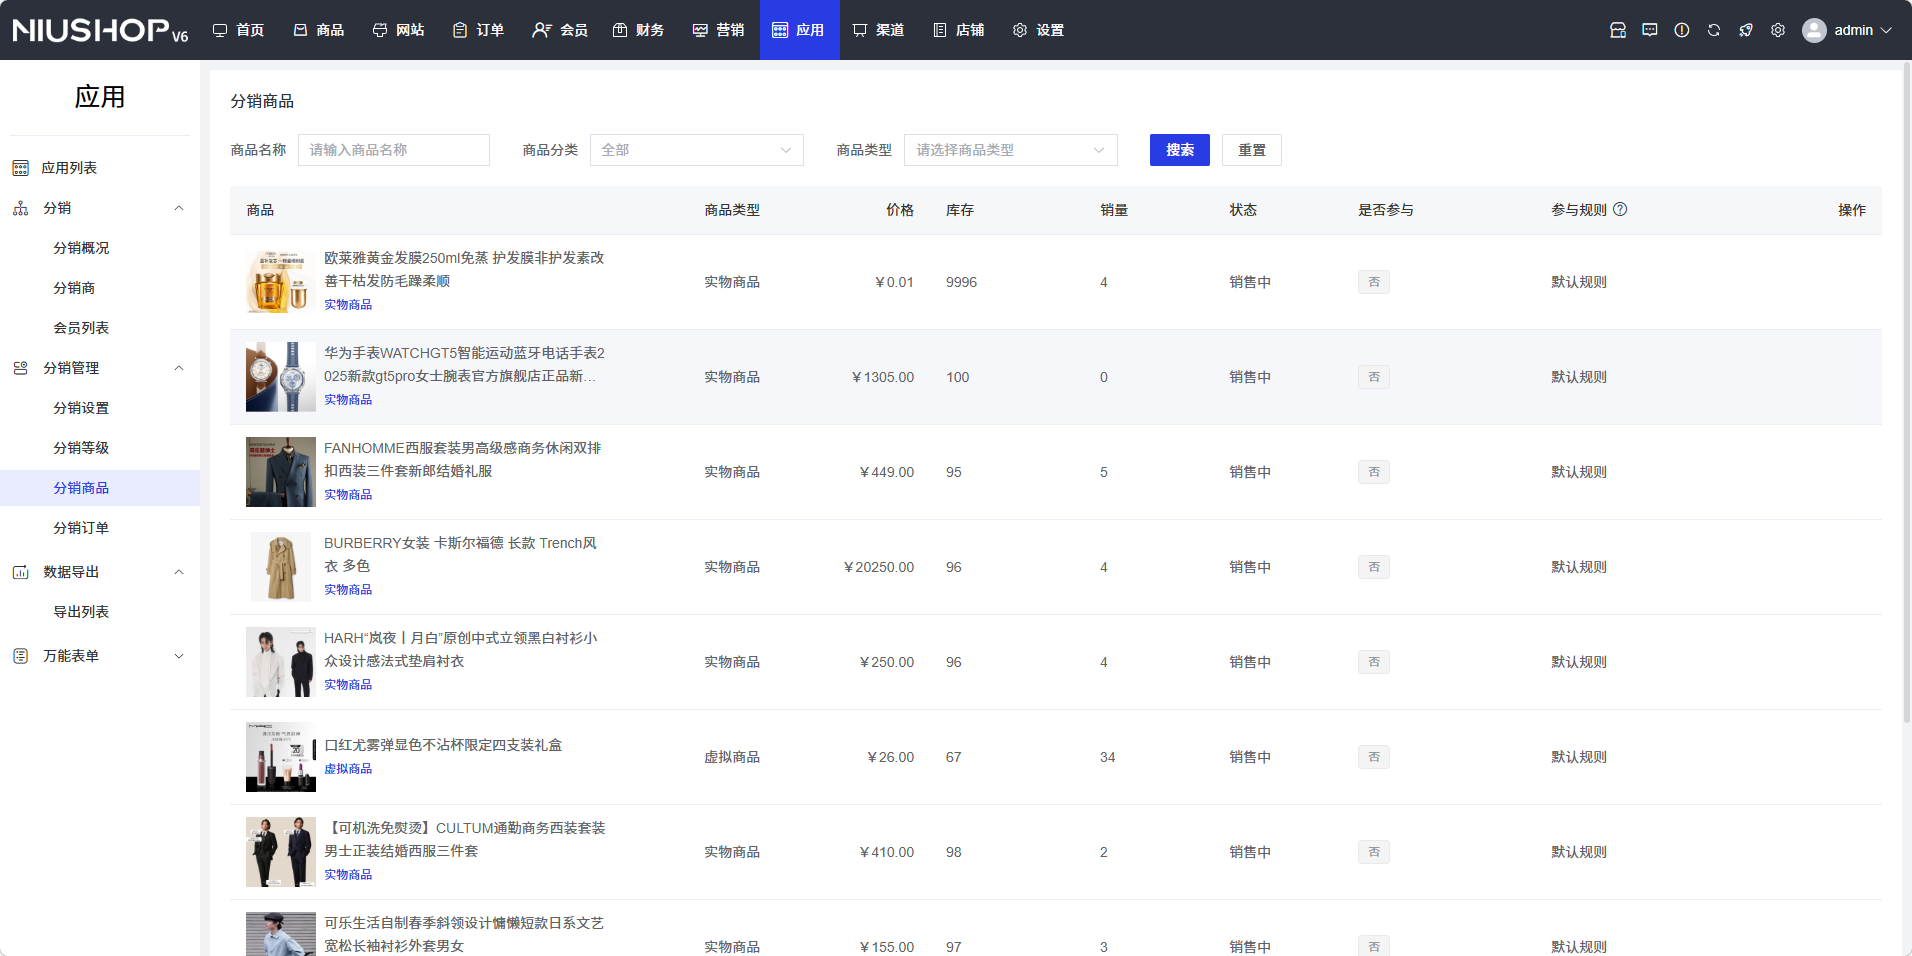1912x956 pixels.
Task: Click the exclamation alert icon in the header
Action: coord(1681,30)
